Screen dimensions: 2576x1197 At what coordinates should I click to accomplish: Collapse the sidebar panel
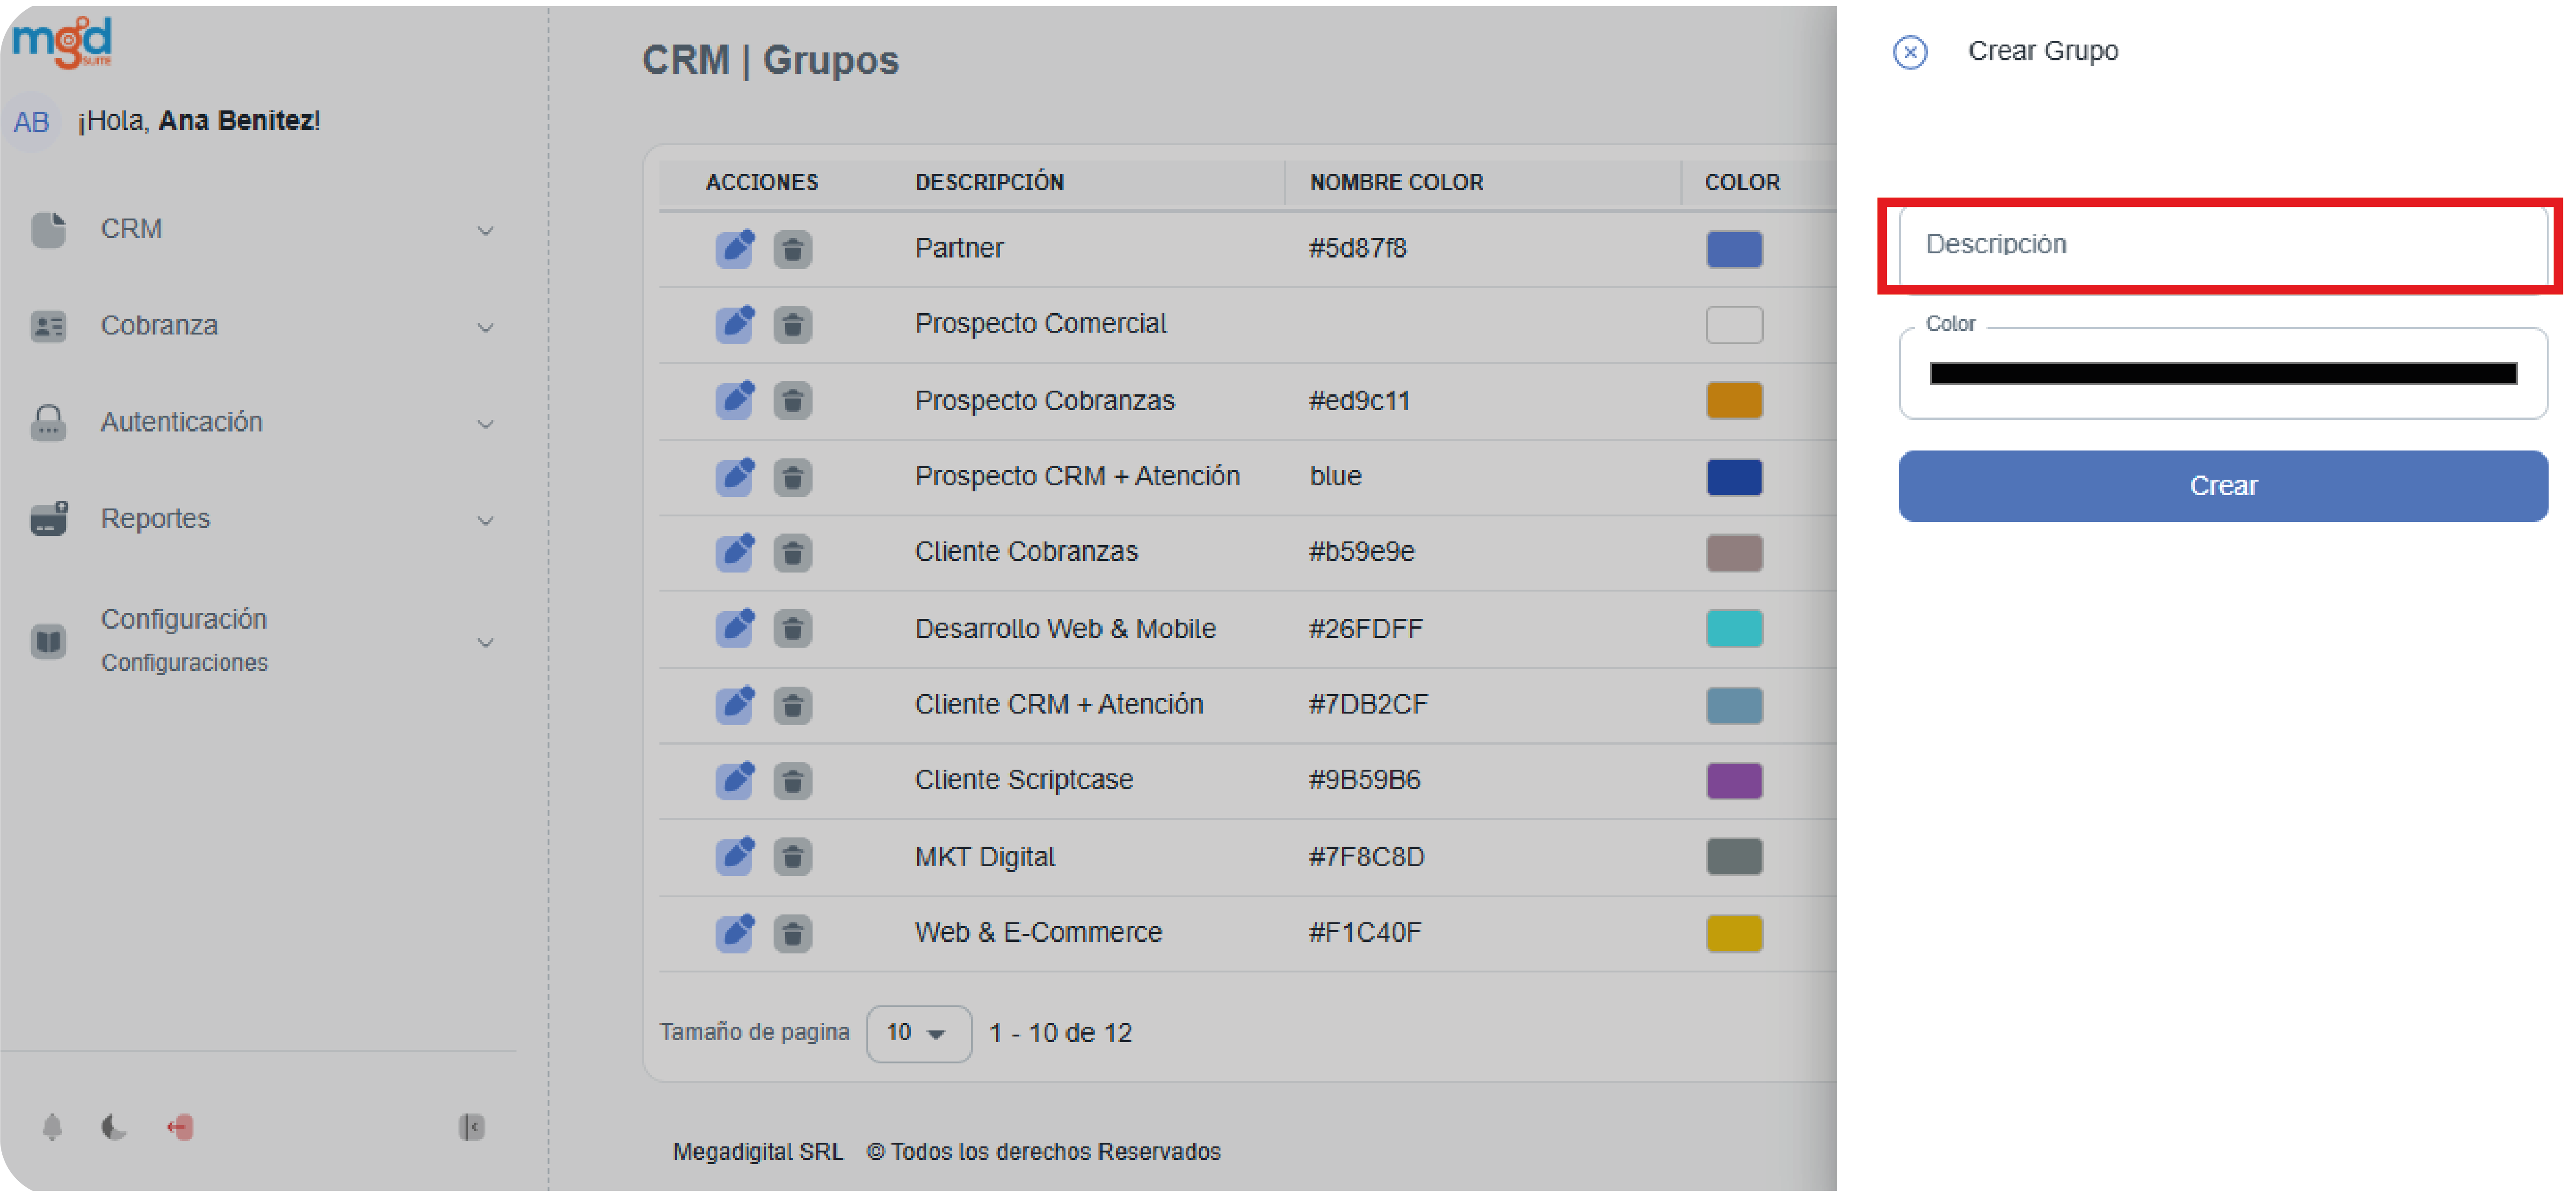(x=471, y=1128)
